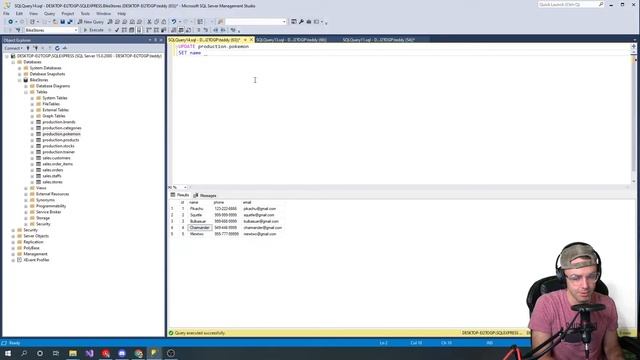Open the Window menu
The width and height of the screenshot is (640, 360).
point(103,13)
